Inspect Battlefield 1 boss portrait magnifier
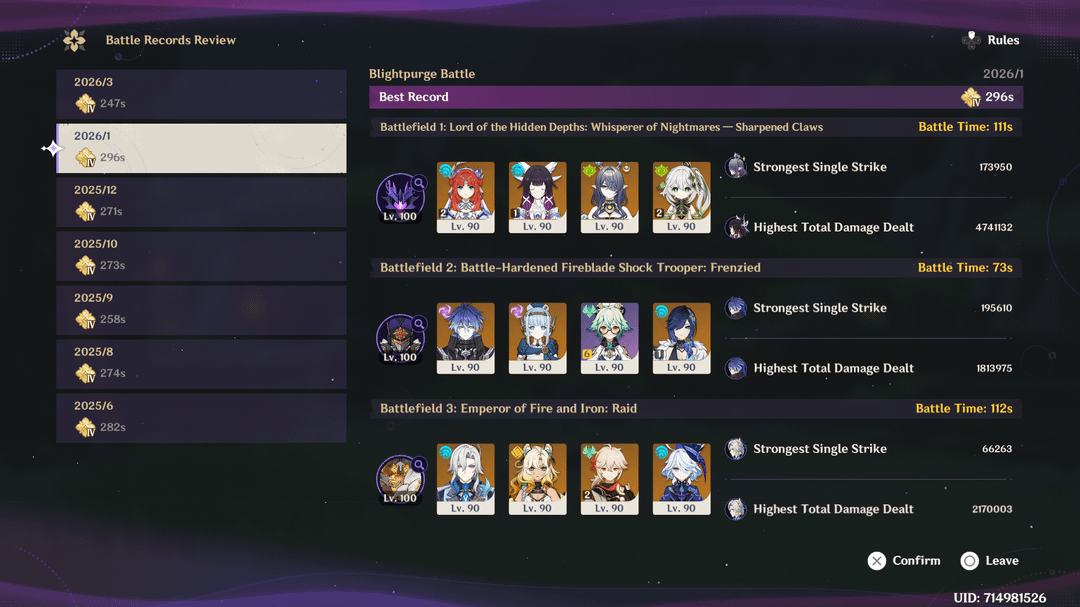1080x607 pixels. click(419, 183)
